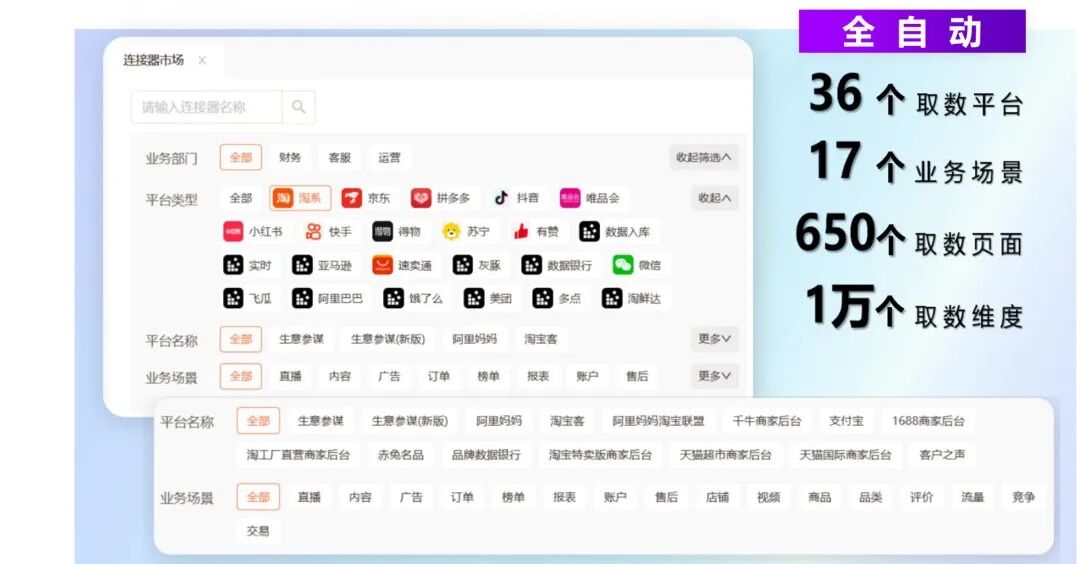The width and height of the screenshot is (1077, 564).
Task: Select the 小红书 platform icon
Action: (233, 232)
